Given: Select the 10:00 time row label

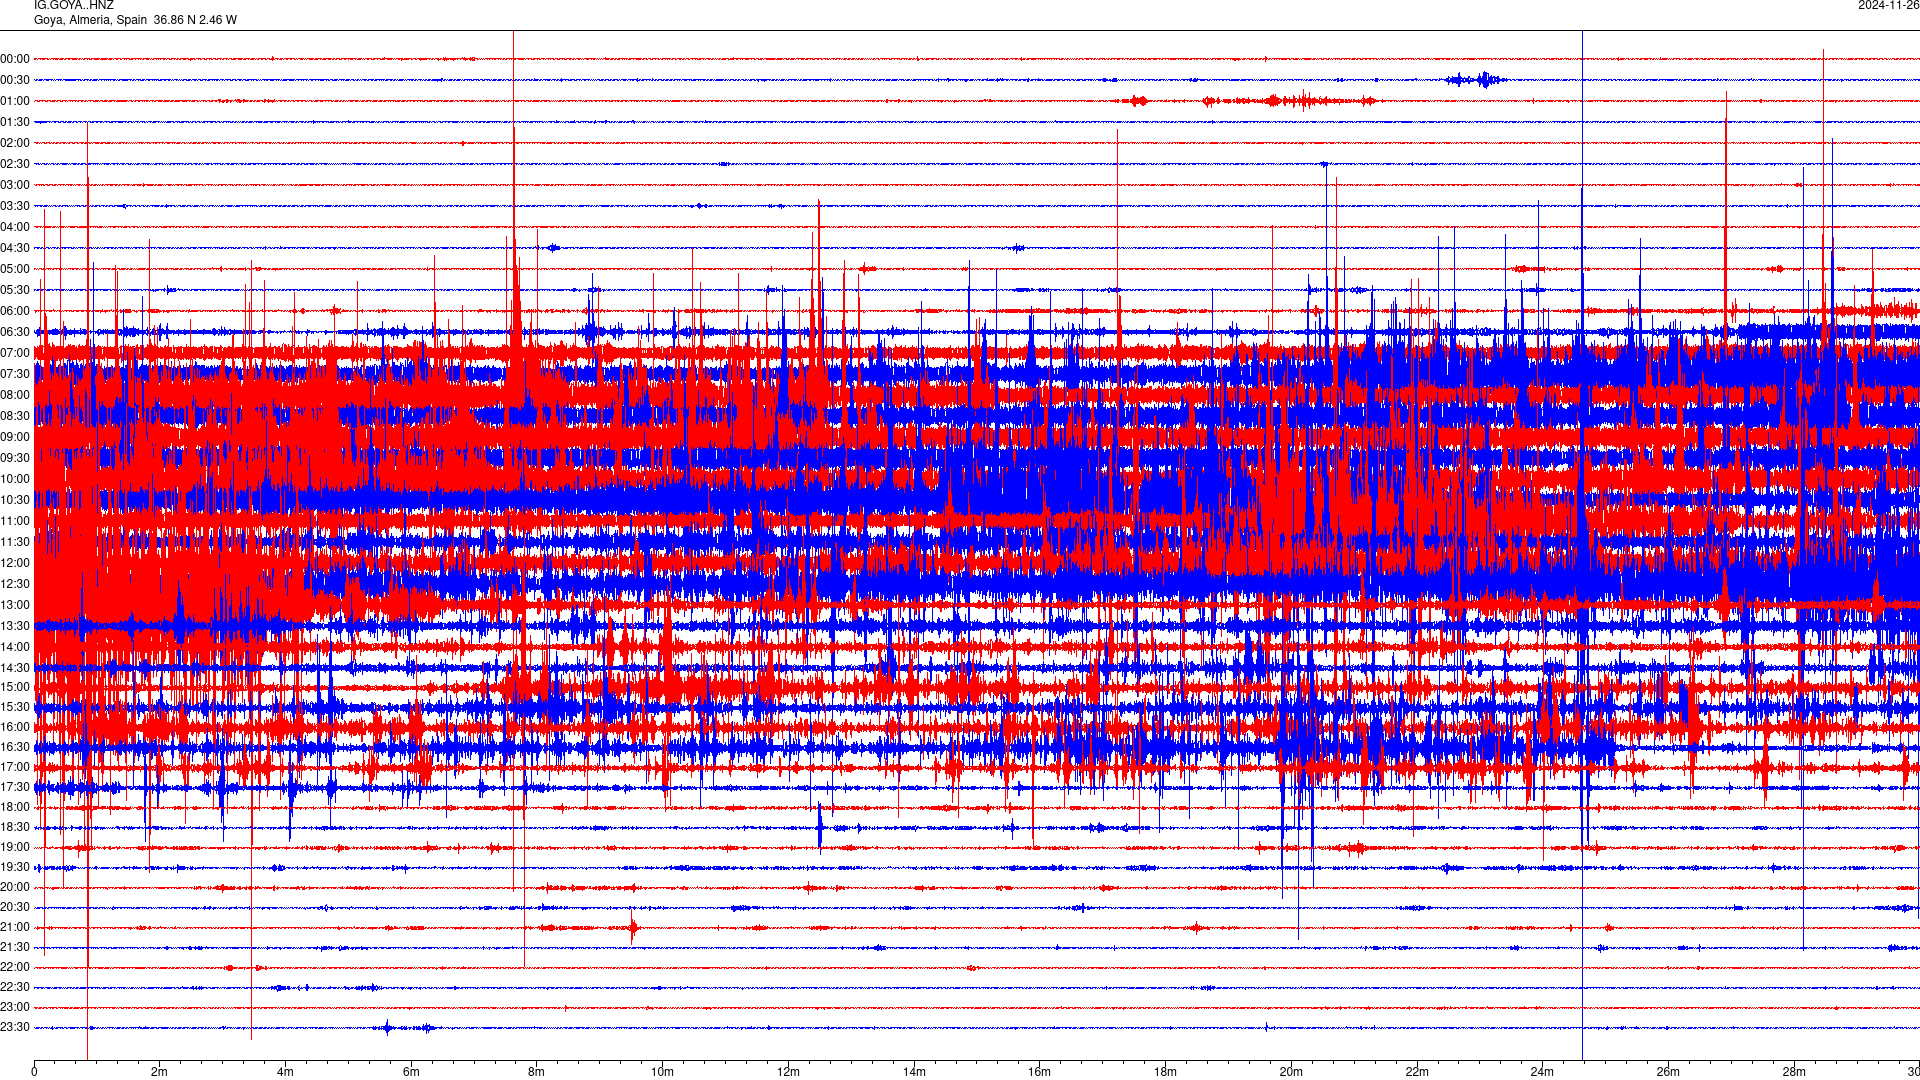Looking at the screenshot, I should coord(15,479).
